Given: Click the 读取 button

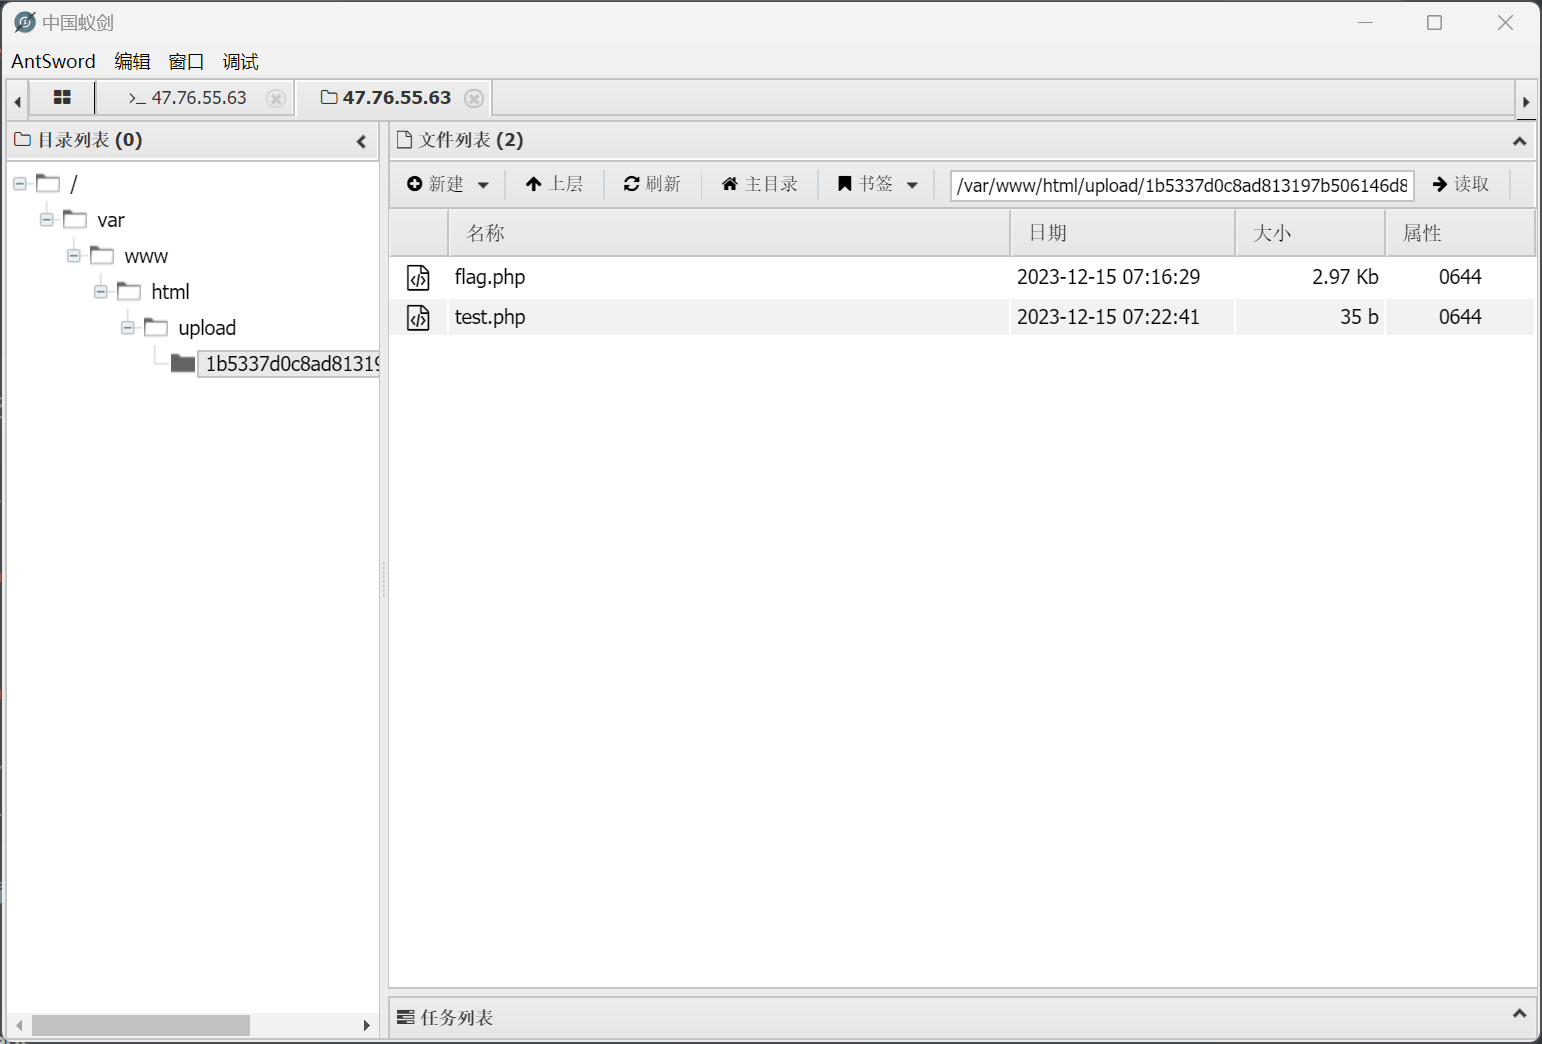Looking at the screenshot, I should [1461, 184].
